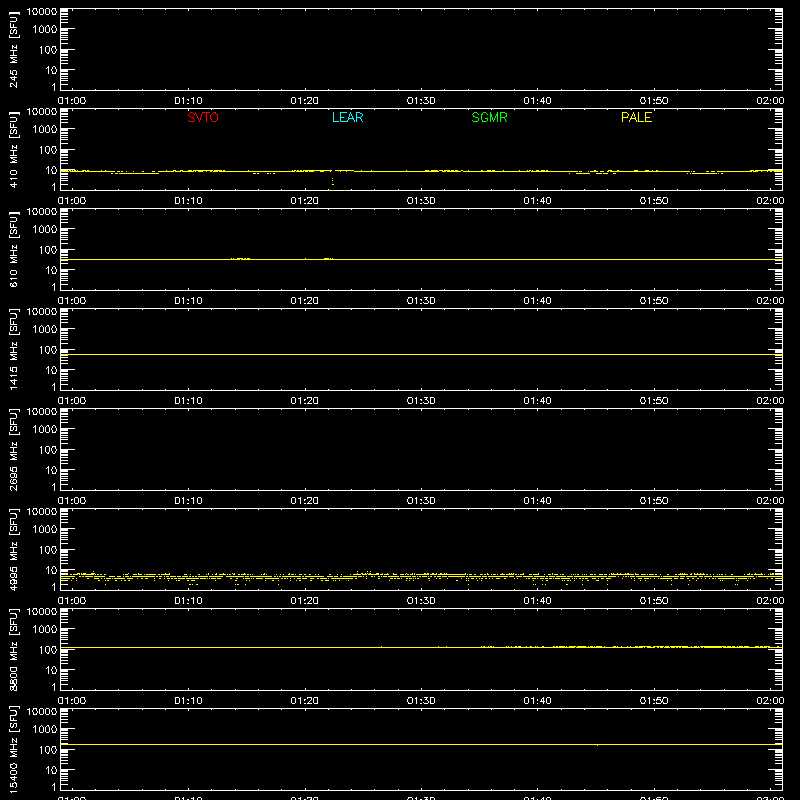Select the 410 MHz [SFU] axis title

pyautogui.click(x=13, y=150)
